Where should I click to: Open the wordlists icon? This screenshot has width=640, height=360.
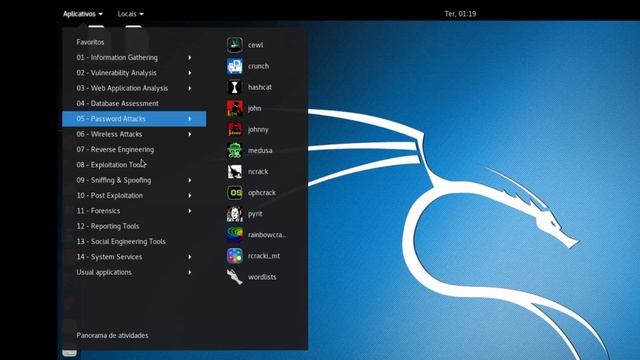pyautogui.click(x=235, y=277)
